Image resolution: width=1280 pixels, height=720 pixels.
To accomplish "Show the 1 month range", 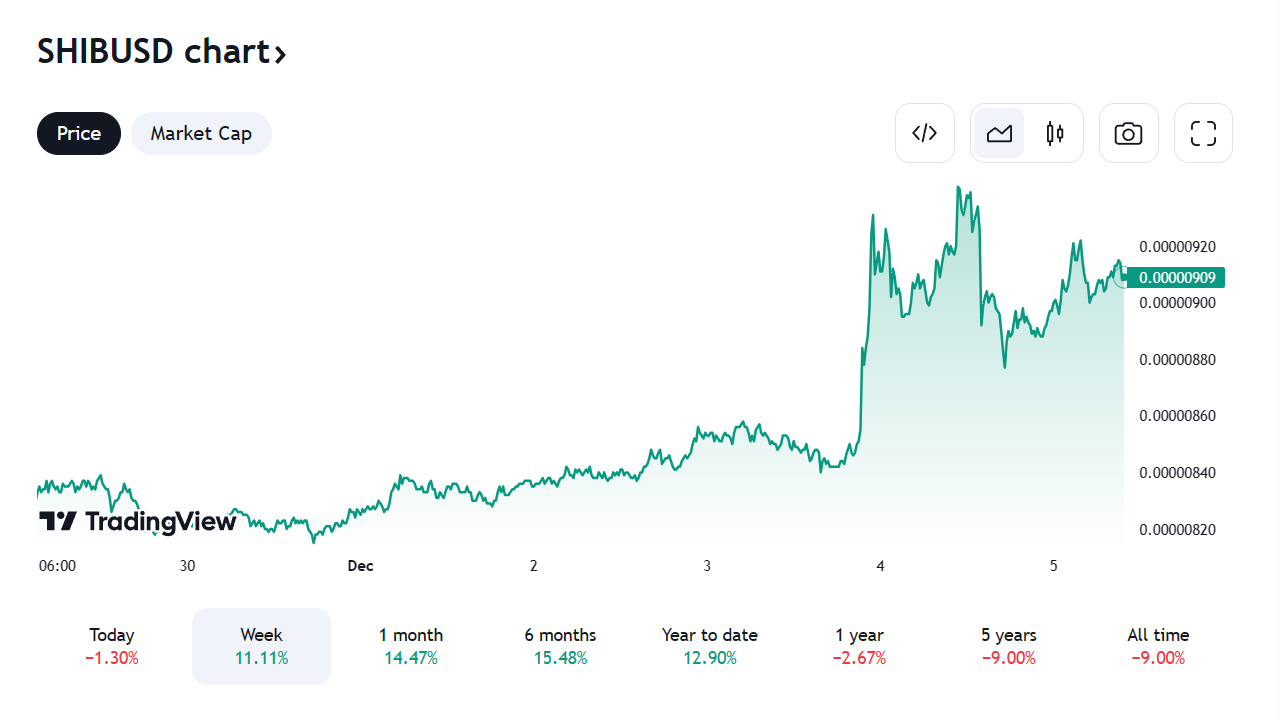I will tap(411, 646).
